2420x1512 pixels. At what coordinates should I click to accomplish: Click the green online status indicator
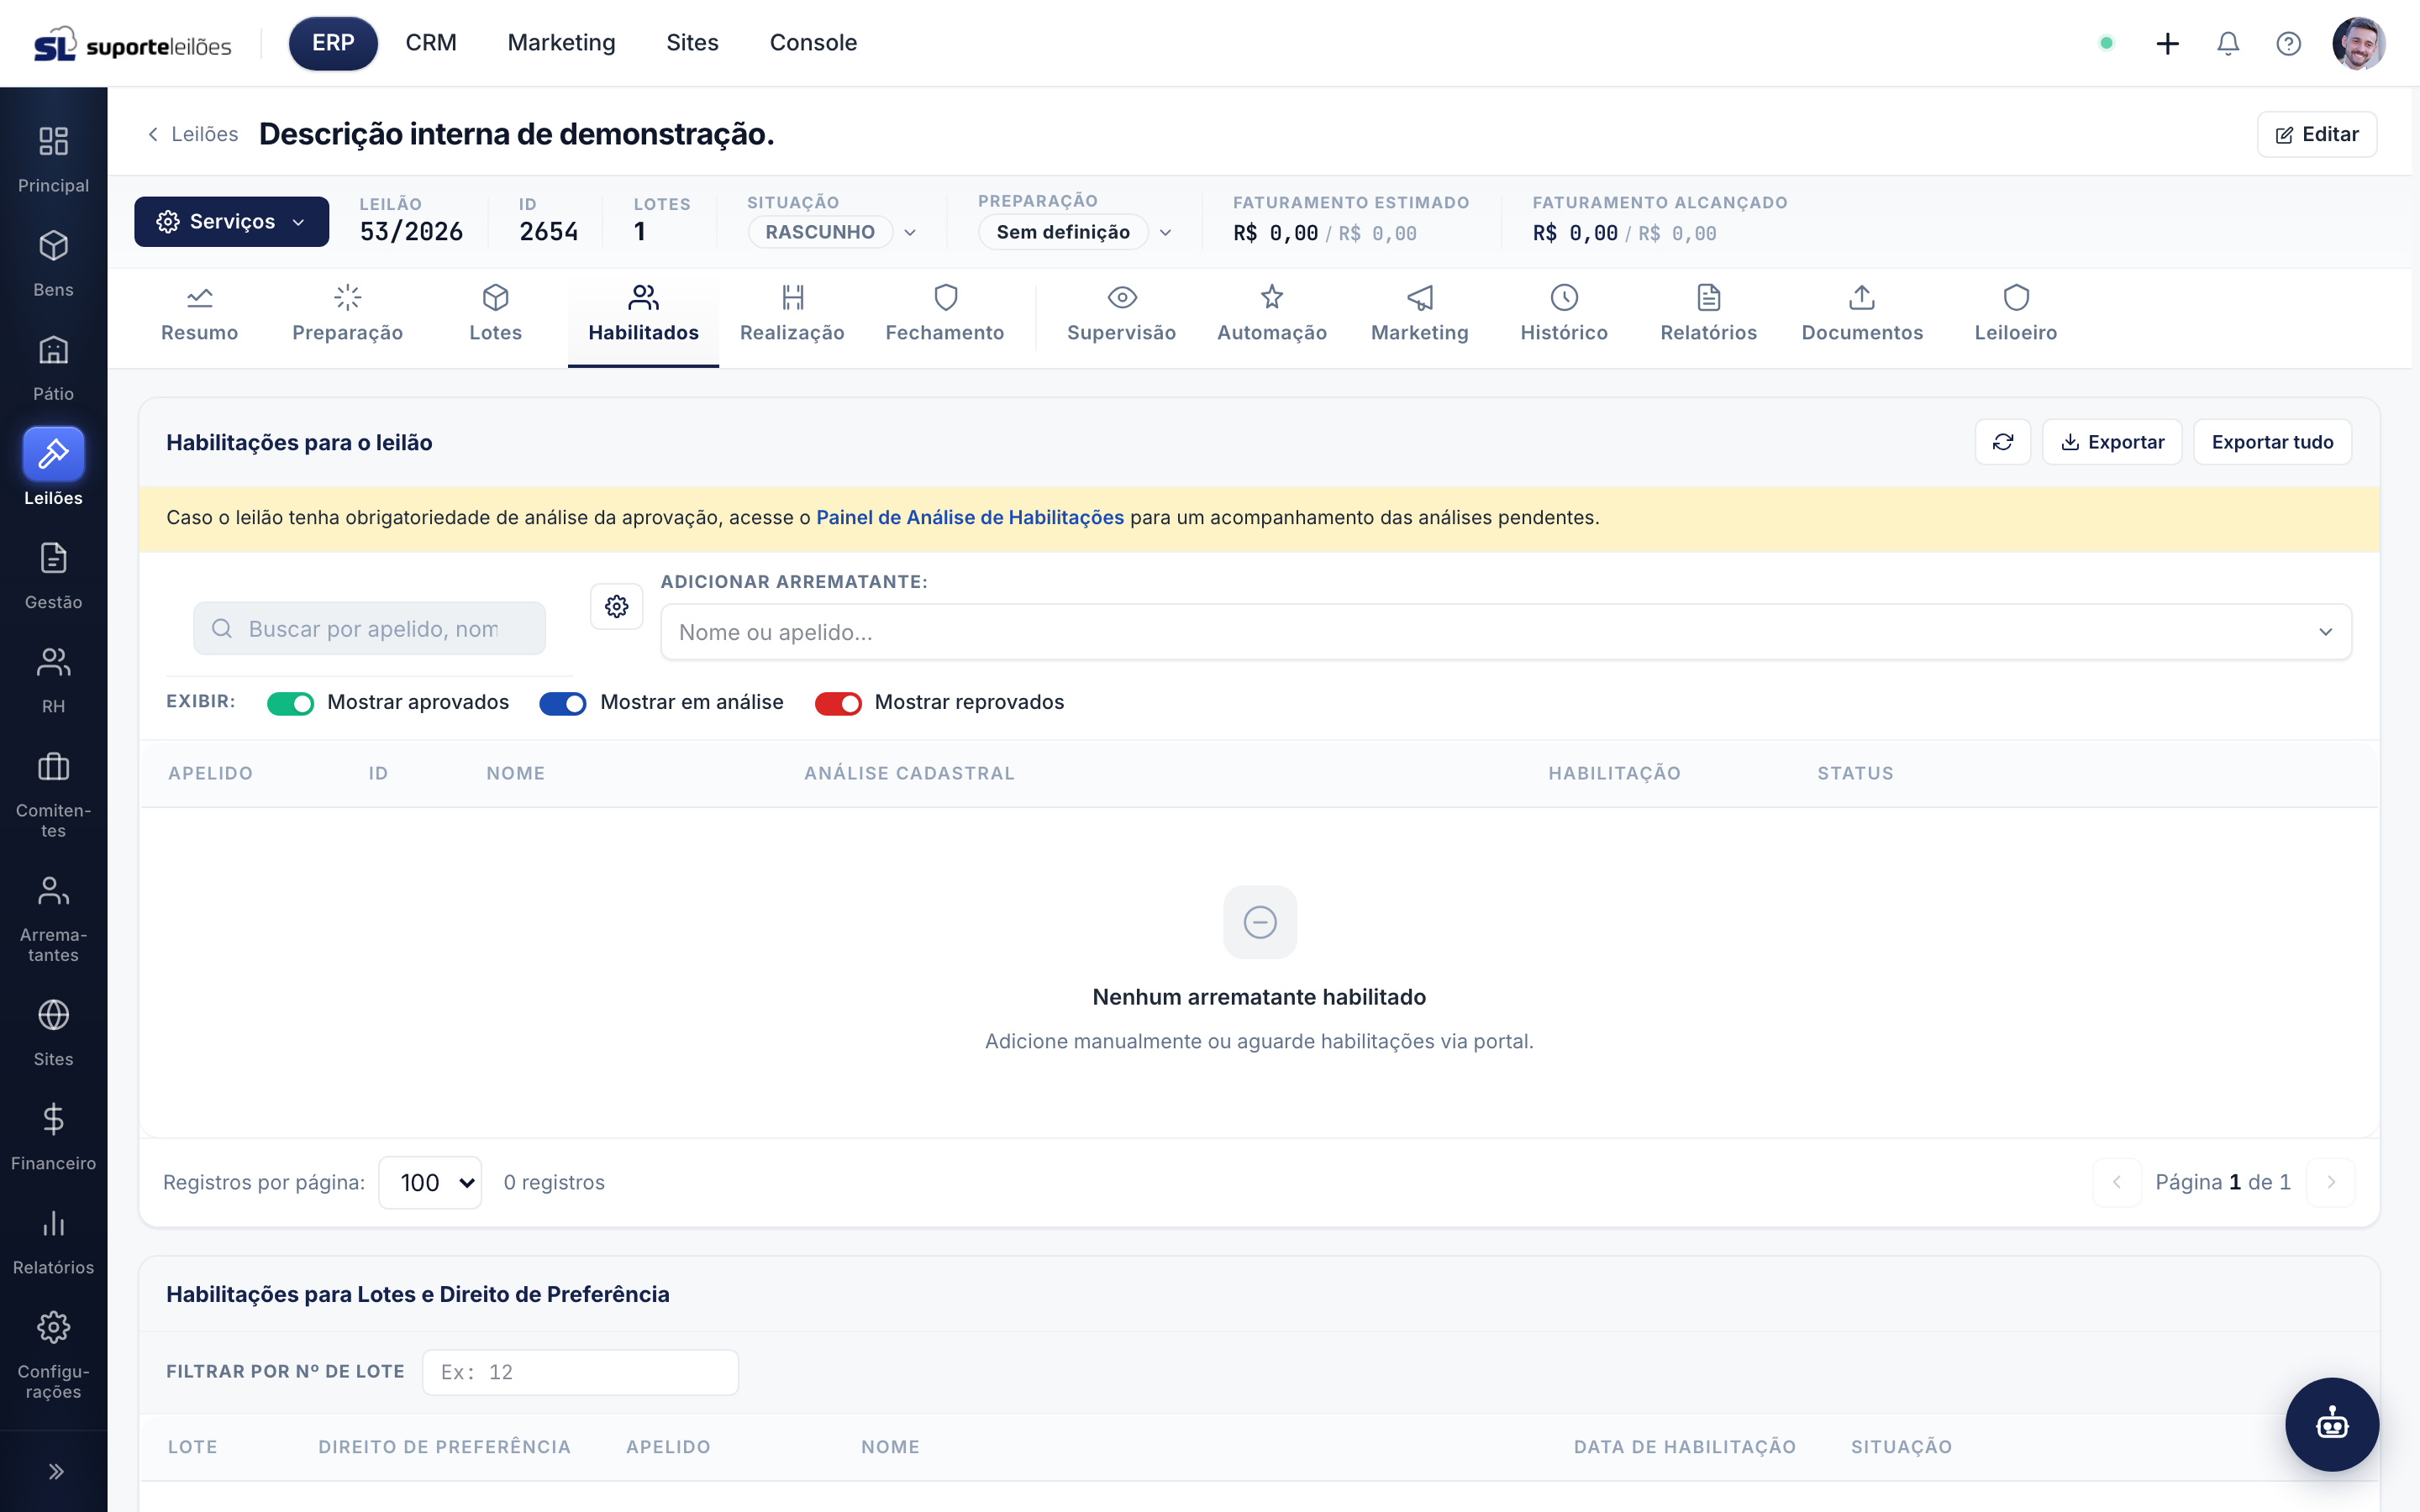click(2106, 43)
